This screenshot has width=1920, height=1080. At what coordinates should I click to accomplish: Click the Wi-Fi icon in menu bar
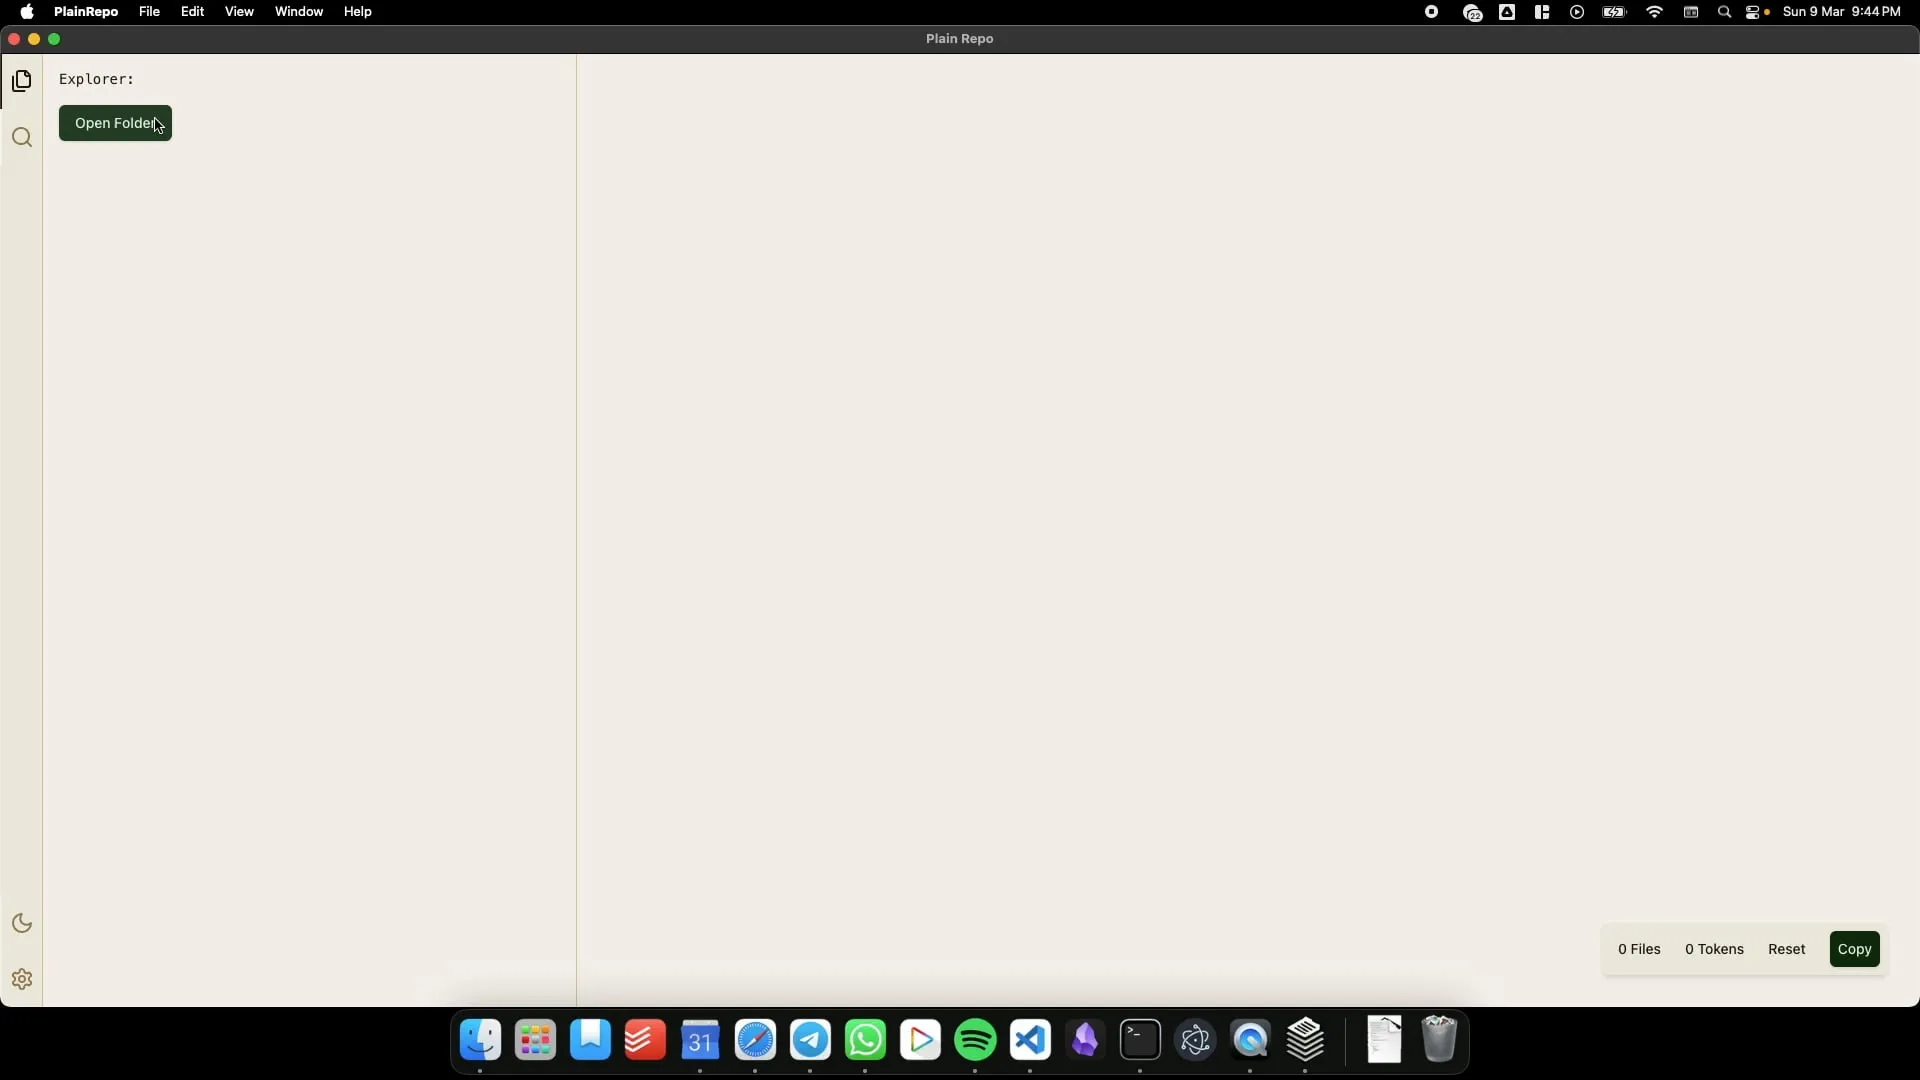(x=1656, y=12)
